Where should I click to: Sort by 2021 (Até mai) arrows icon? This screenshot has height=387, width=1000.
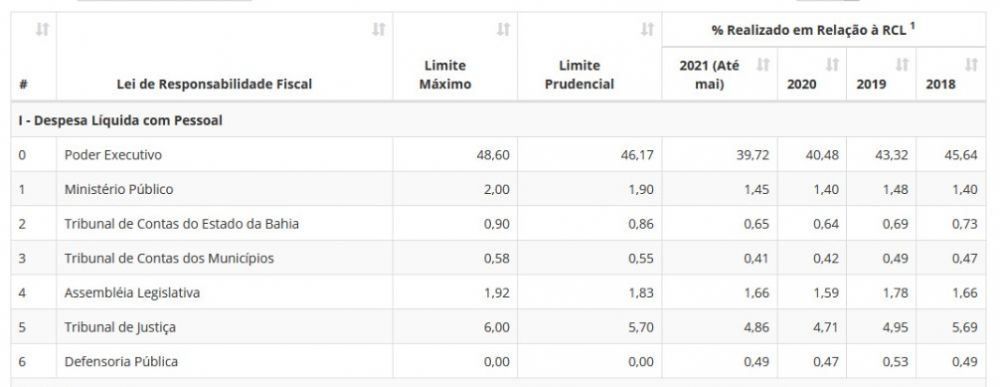click(x=763, y=64)
